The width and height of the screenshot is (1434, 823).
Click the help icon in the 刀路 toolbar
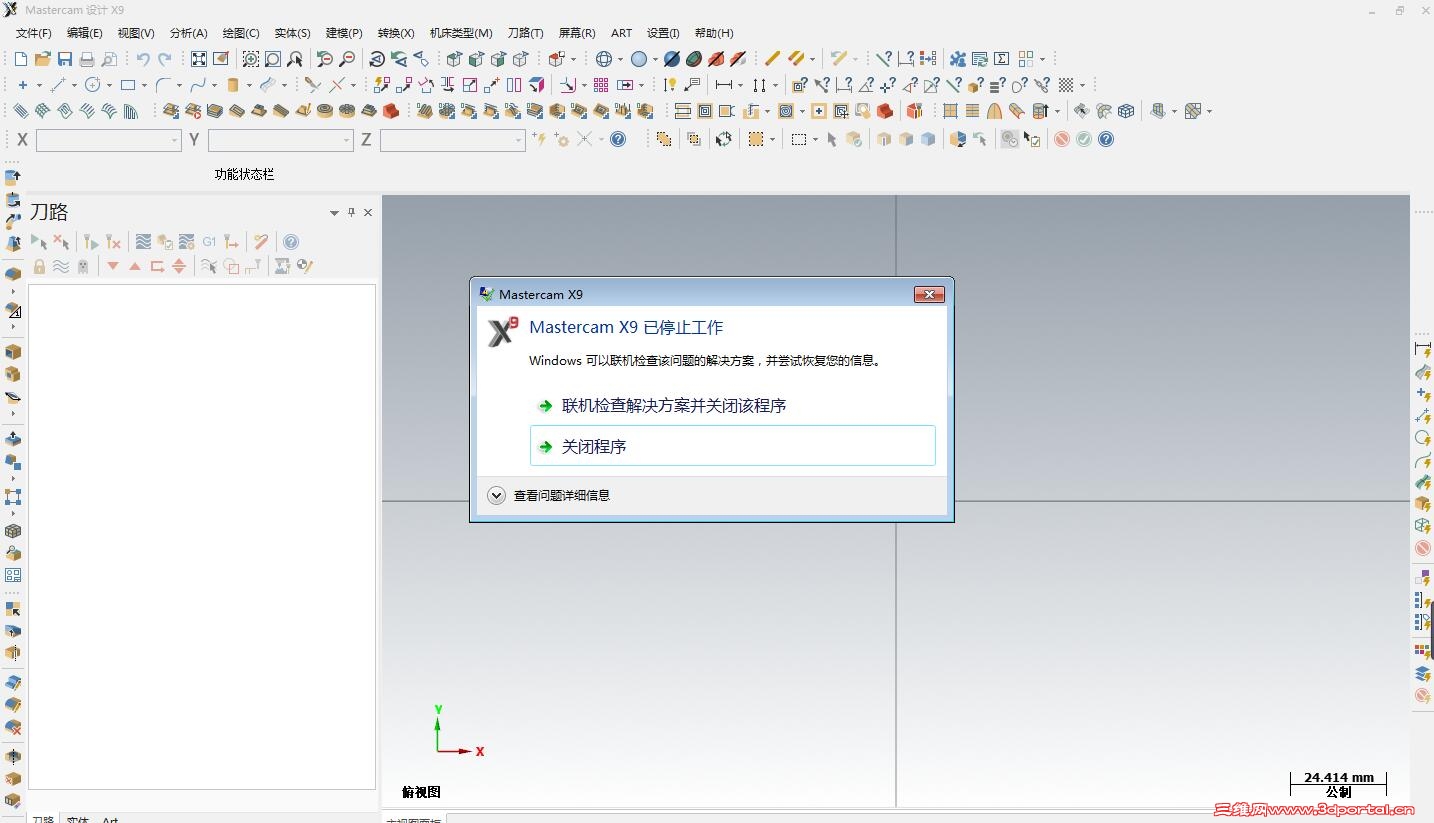coord(291,241)
